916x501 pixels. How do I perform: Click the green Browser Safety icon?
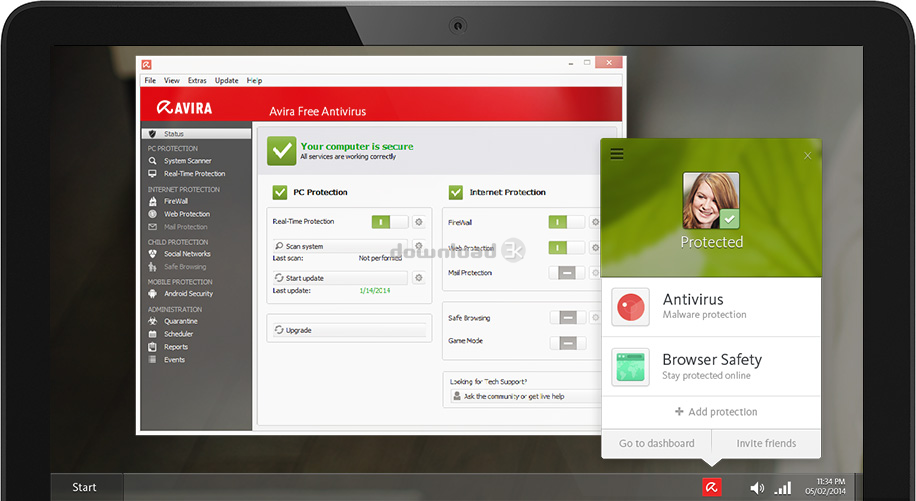[630, 367]
